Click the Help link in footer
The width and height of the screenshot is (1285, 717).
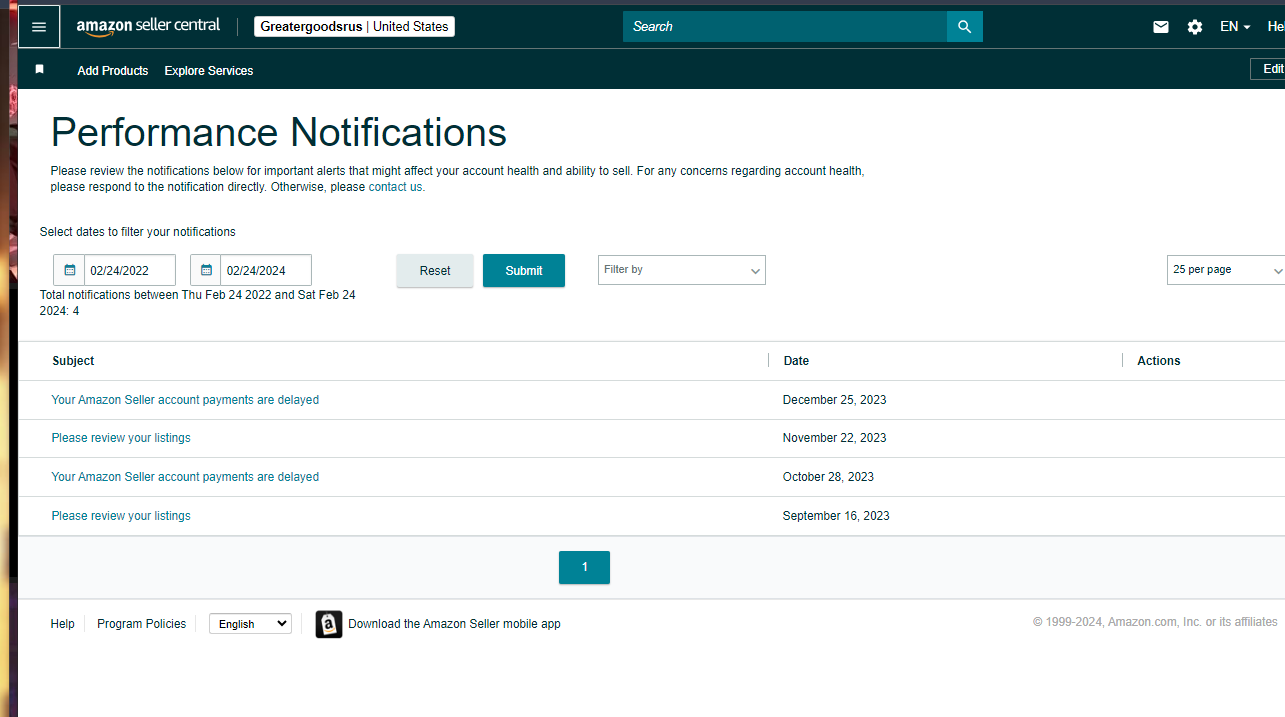(63, 624)
